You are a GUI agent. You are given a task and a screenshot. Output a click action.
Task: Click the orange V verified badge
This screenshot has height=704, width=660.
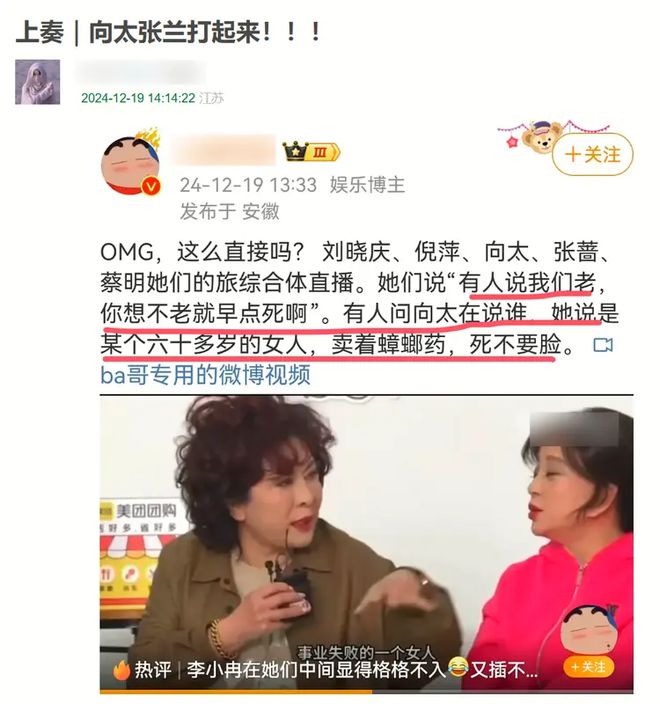point(151,185)
